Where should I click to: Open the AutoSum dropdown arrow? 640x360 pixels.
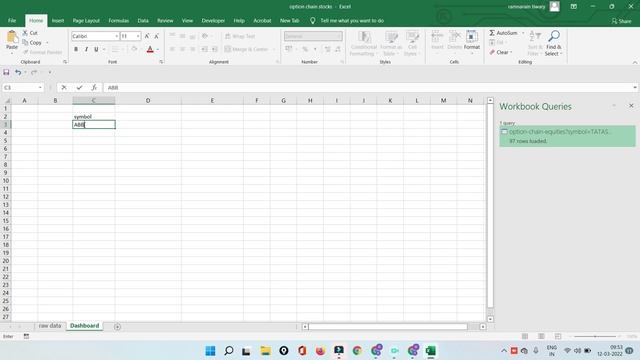(x=523, y=33)
